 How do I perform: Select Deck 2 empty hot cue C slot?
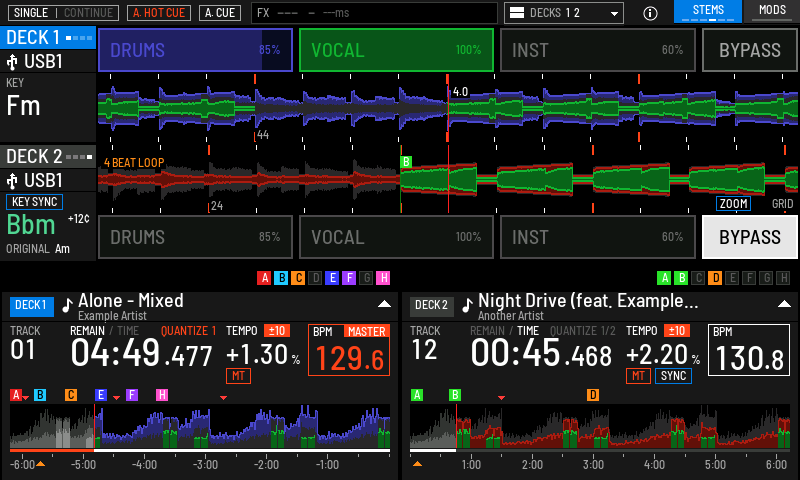(x=698, y=278)
